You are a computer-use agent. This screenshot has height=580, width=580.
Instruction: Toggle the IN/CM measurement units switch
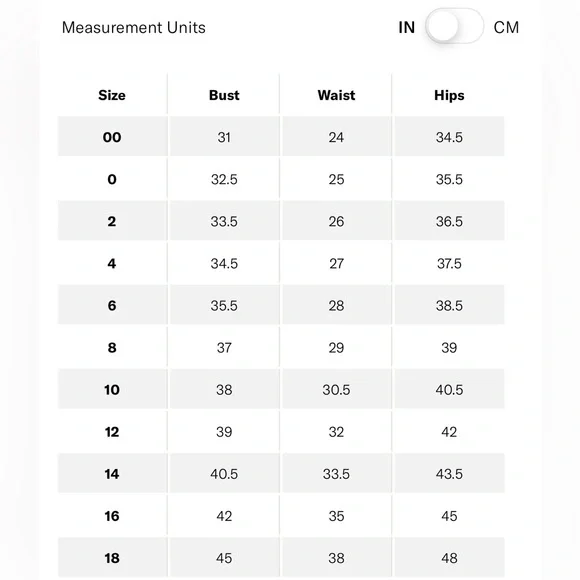[x=454, y=27]
